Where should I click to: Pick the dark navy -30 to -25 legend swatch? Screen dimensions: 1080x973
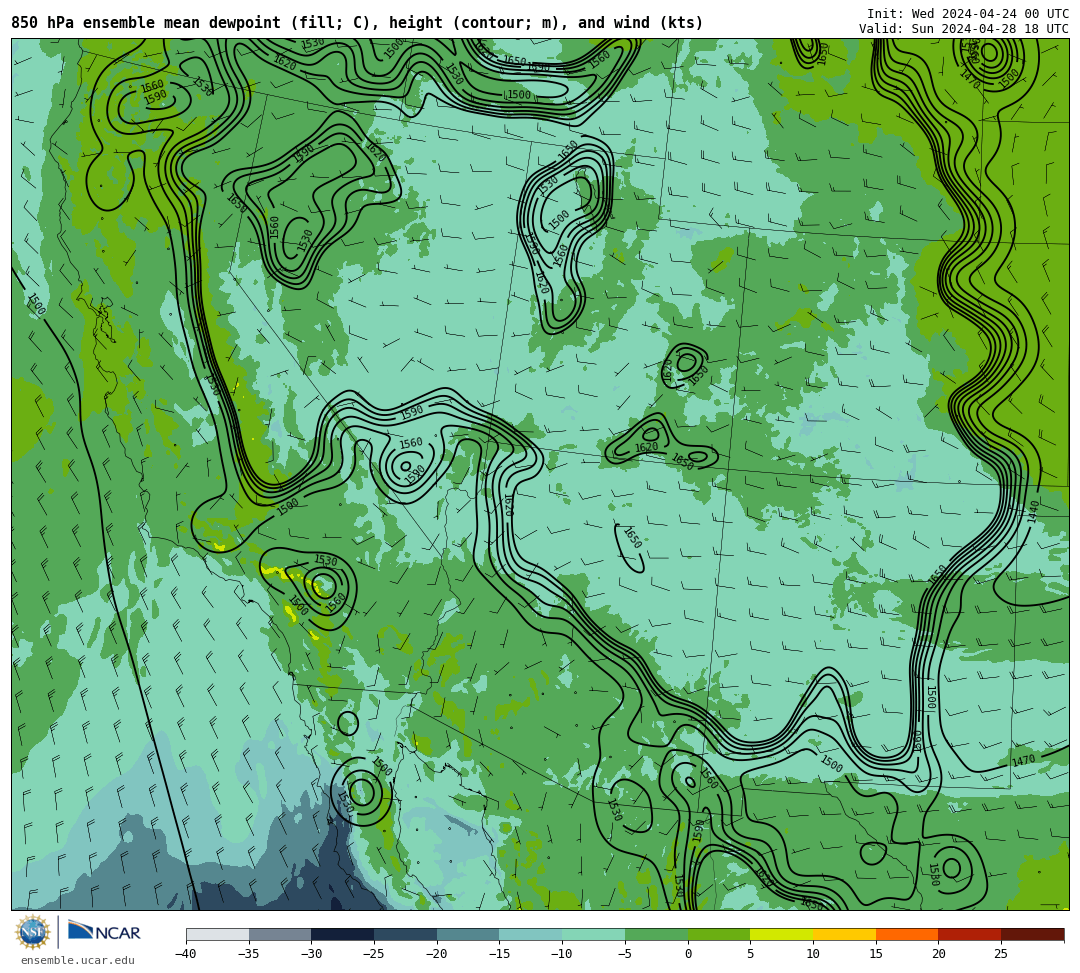[x=342, y=934]
